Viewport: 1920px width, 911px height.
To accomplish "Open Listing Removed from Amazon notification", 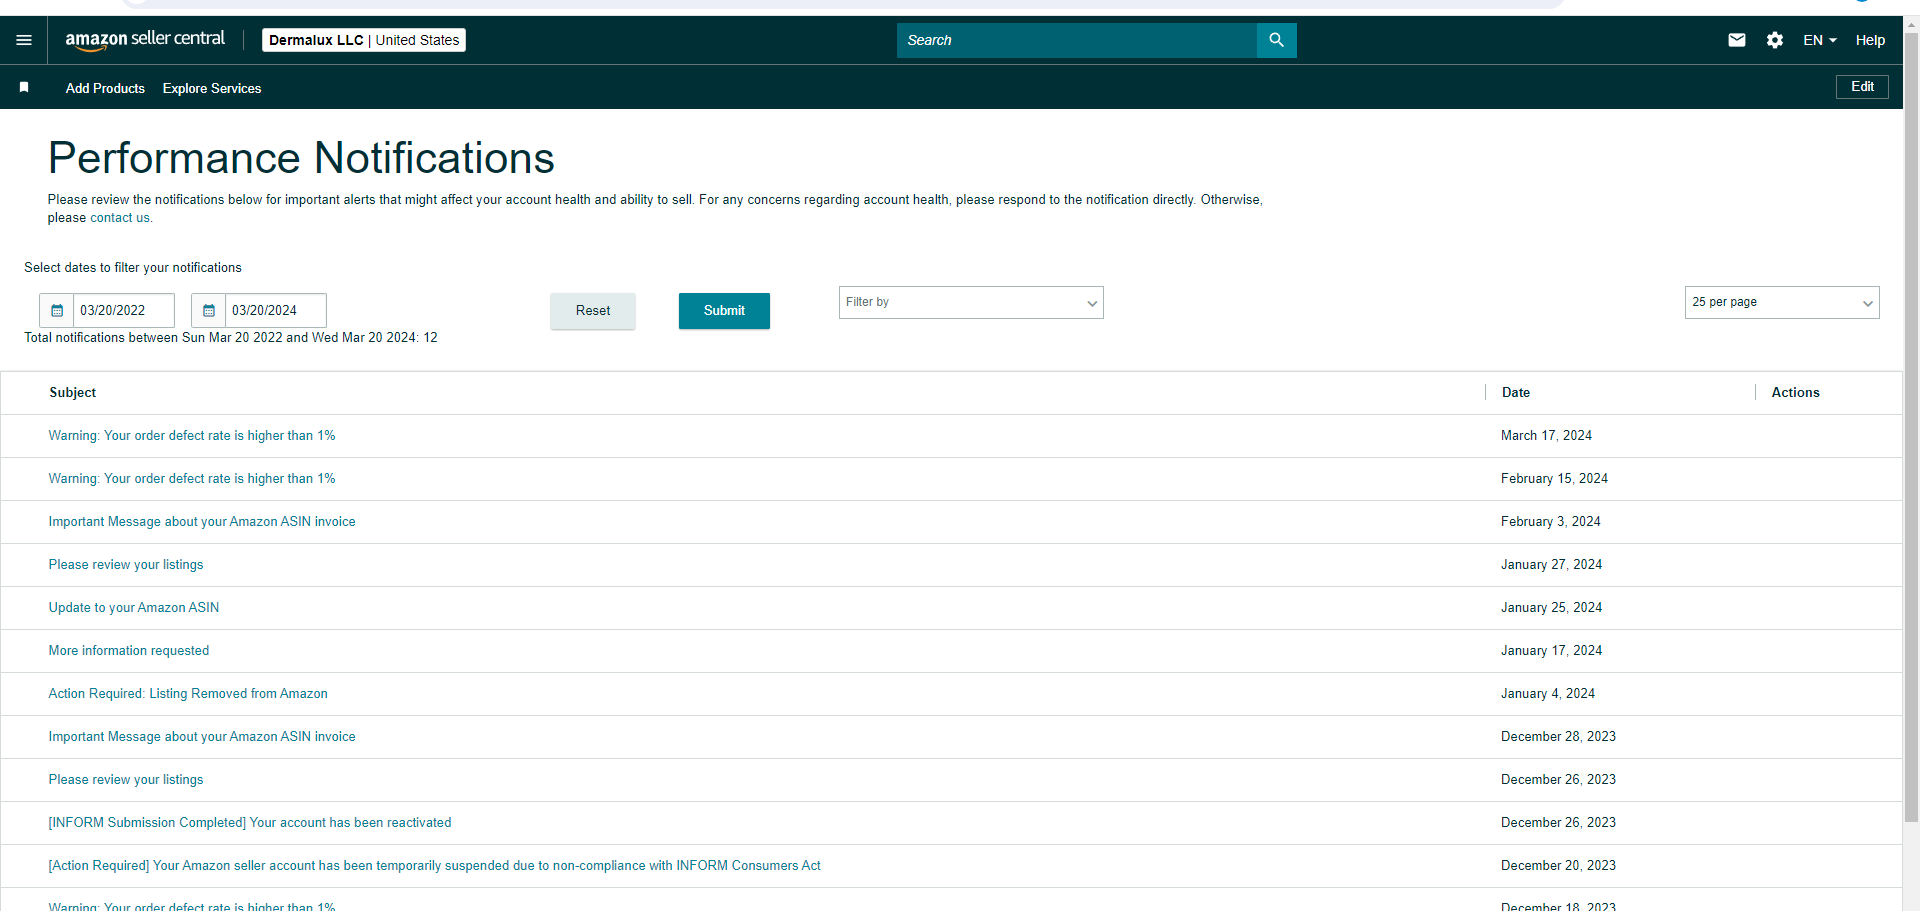I will 188,694.
